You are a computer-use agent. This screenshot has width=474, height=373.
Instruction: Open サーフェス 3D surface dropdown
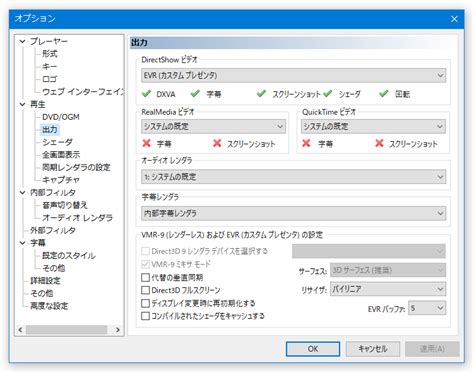[x=388, y=270]
